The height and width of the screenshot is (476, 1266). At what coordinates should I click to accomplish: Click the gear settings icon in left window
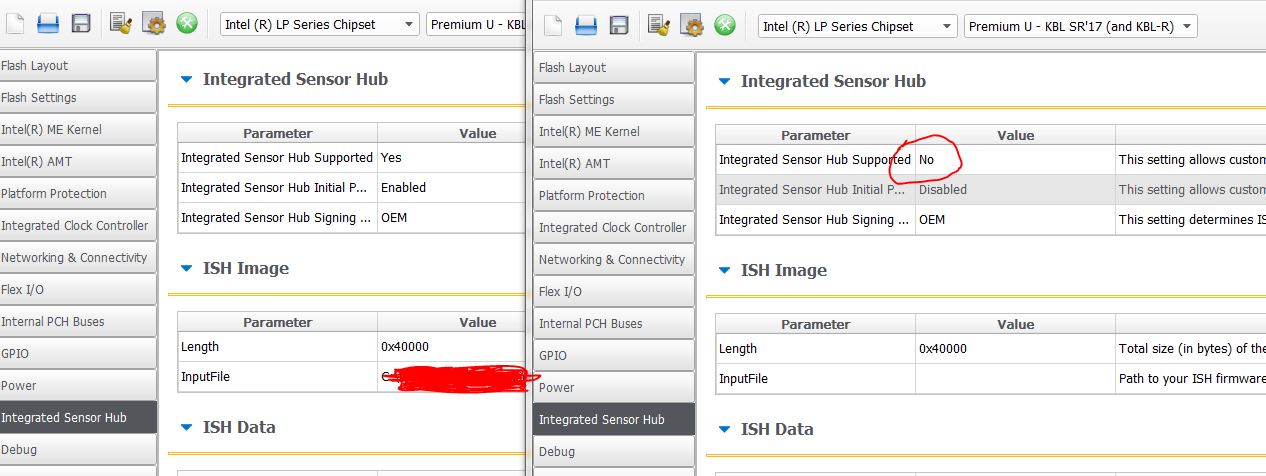153,24
